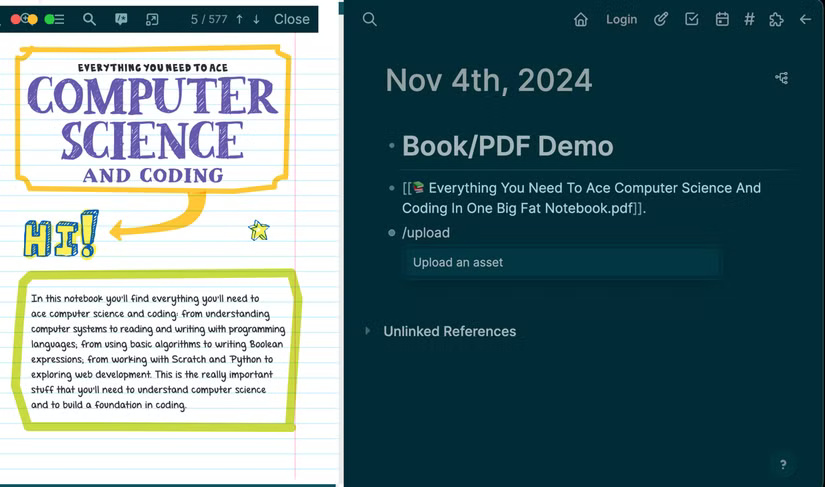
Task: Click the Book/PDF Demo heading block
Action: (x=508, y=146)
